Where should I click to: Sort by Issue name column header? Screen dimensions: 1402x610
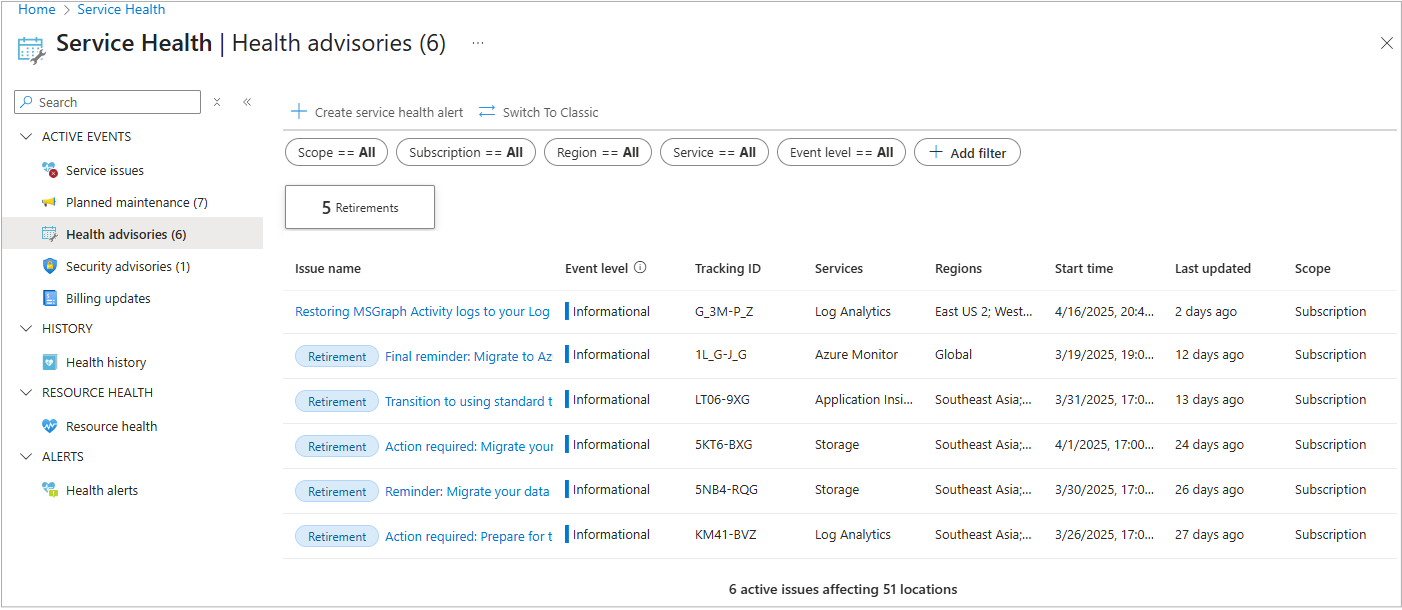[x=328, y=268]
